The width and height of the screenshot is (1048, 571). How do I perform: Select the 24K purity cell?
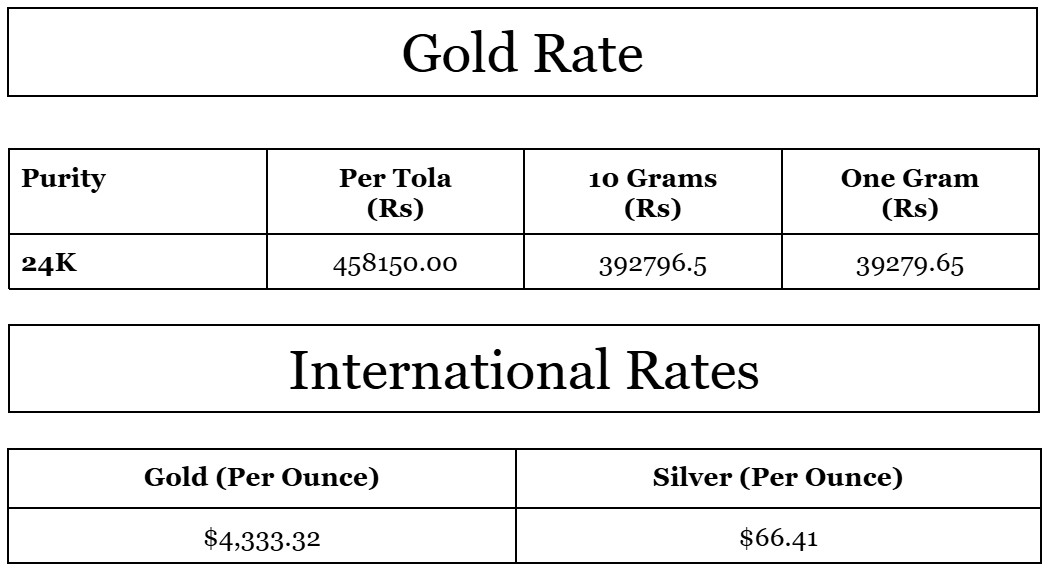(49, 264)
